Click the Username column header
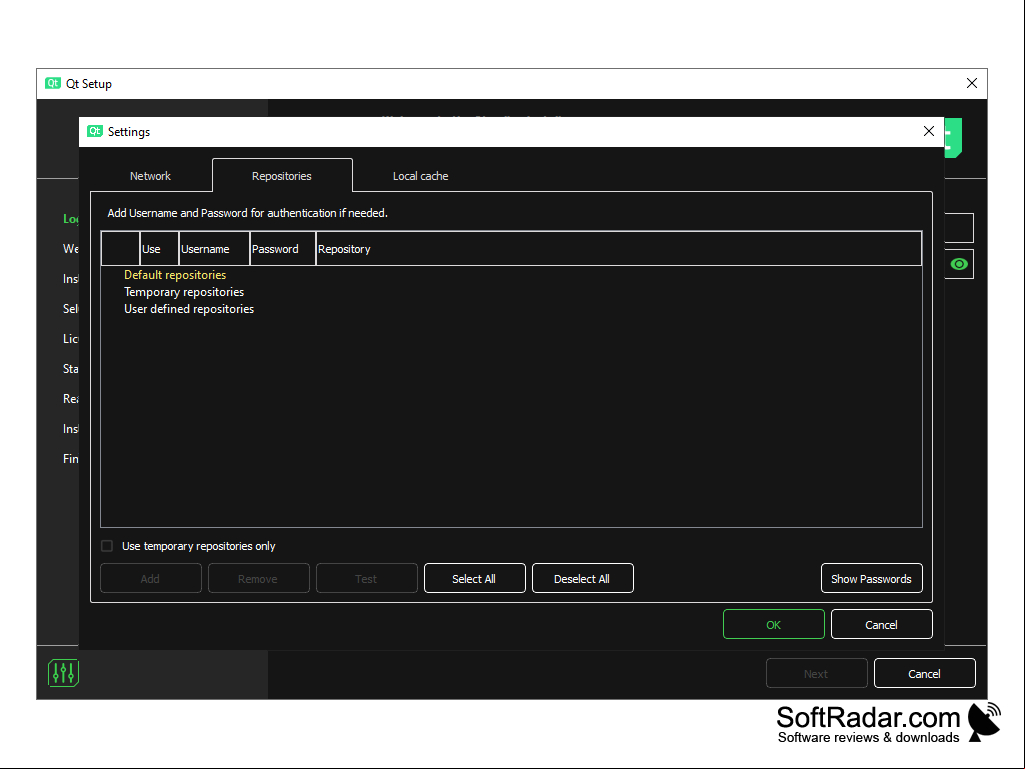Screen dimensions: 1025x769 pos(214,249)
